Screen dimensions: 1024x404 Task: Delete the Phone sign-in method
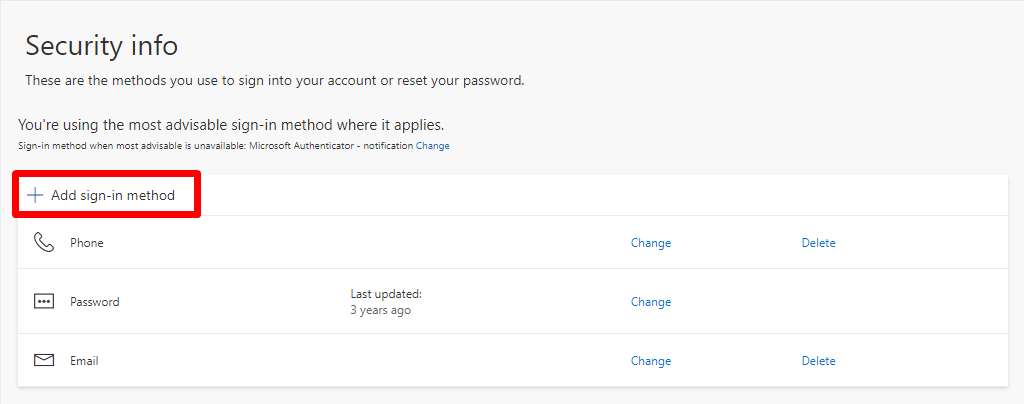click(x=818, y=243)
